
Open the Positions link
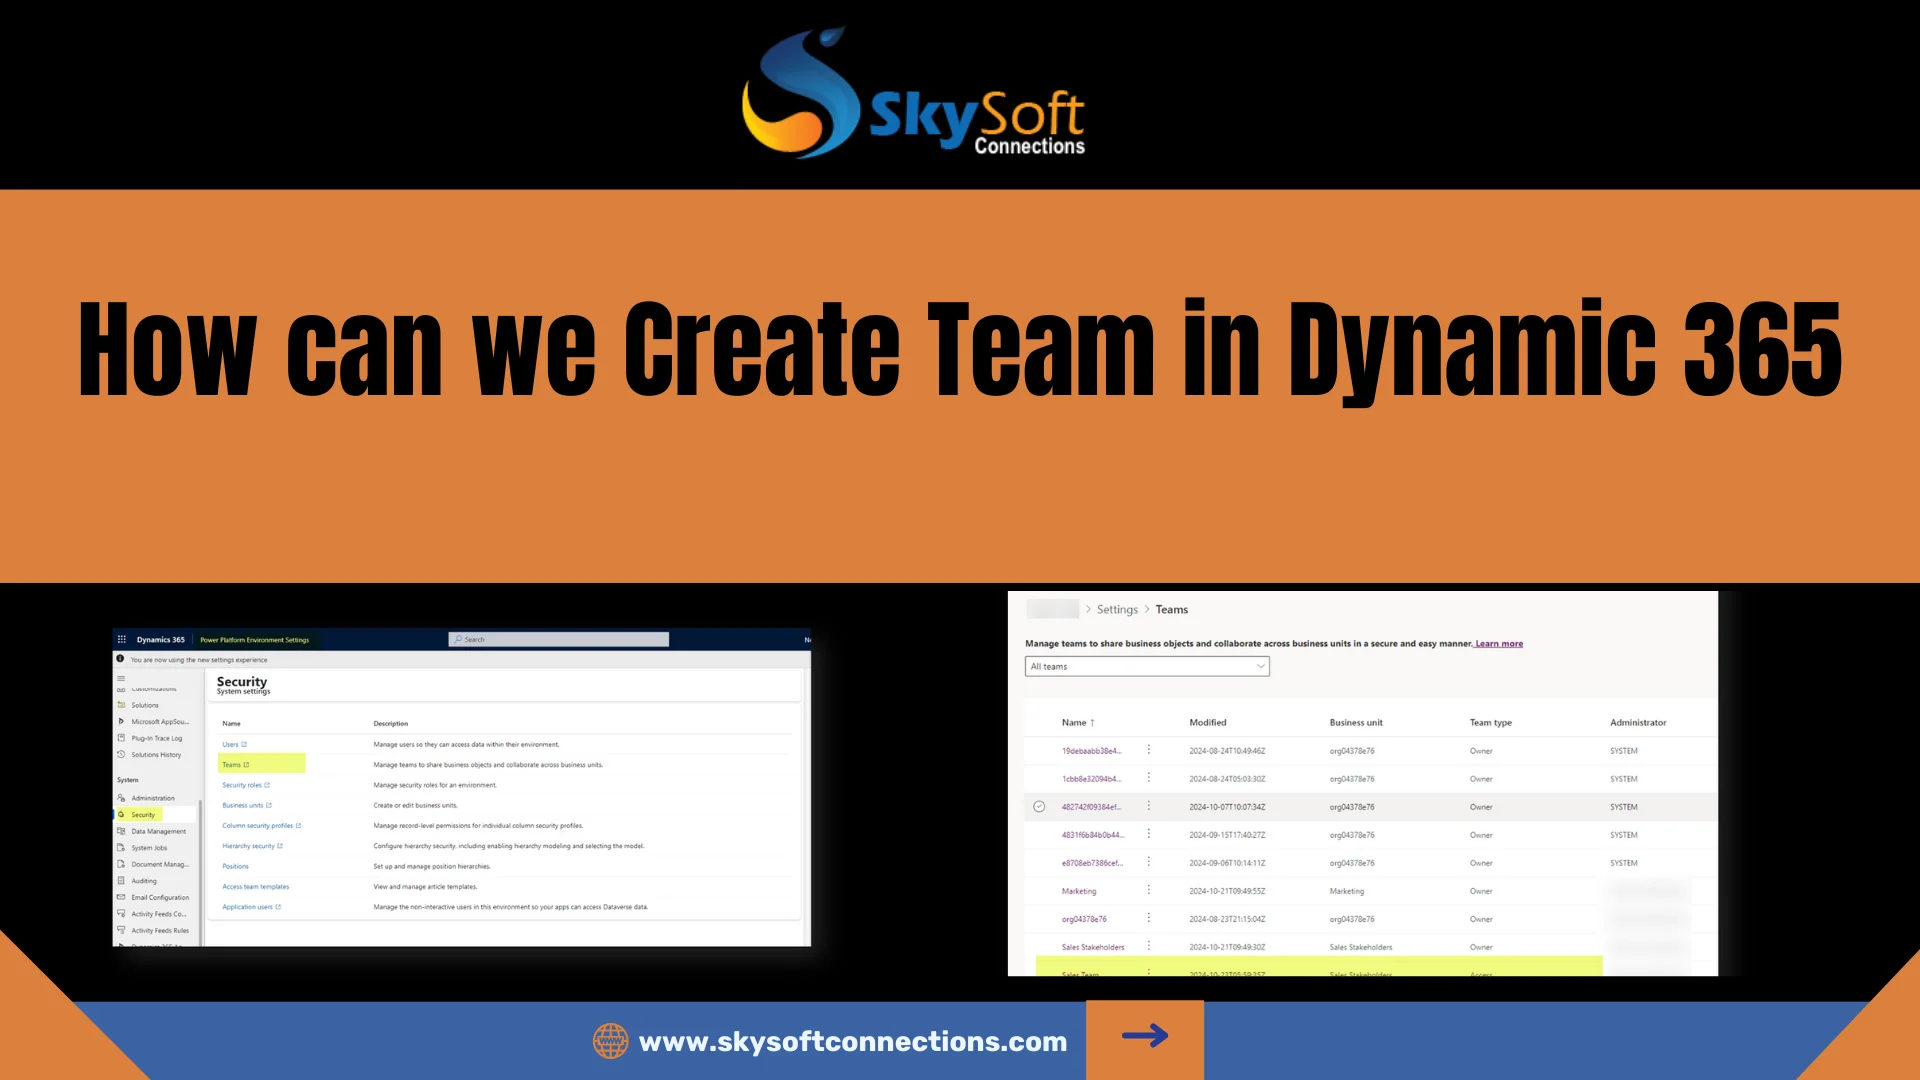(x=235, y=866)
